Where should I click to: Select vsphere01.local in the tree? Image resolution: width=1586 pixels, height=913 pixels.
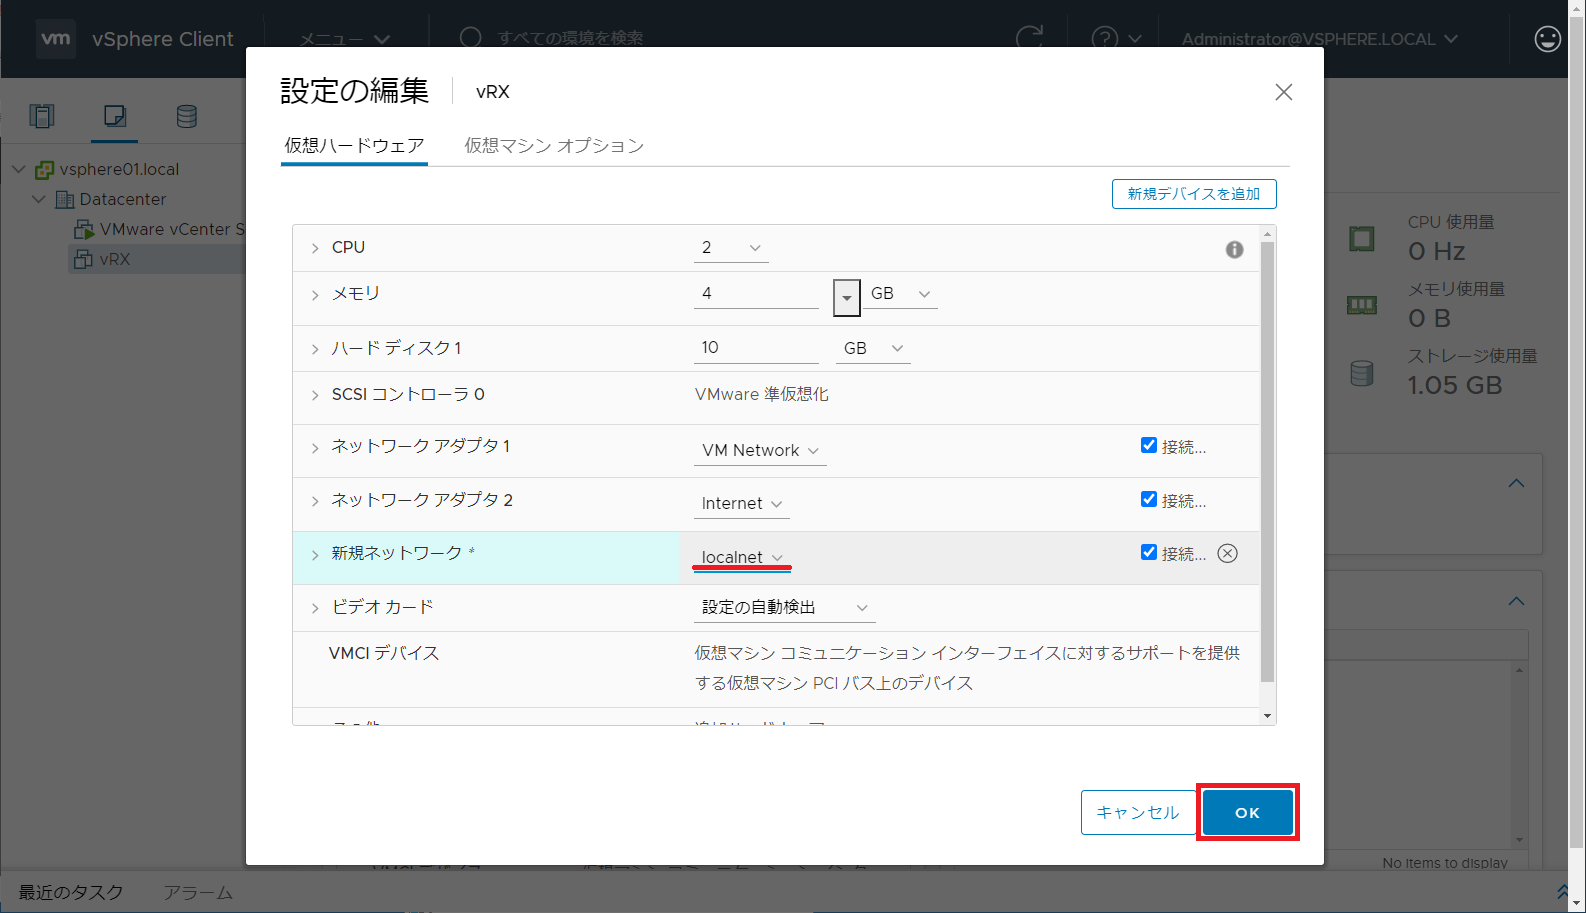[119, 169]
